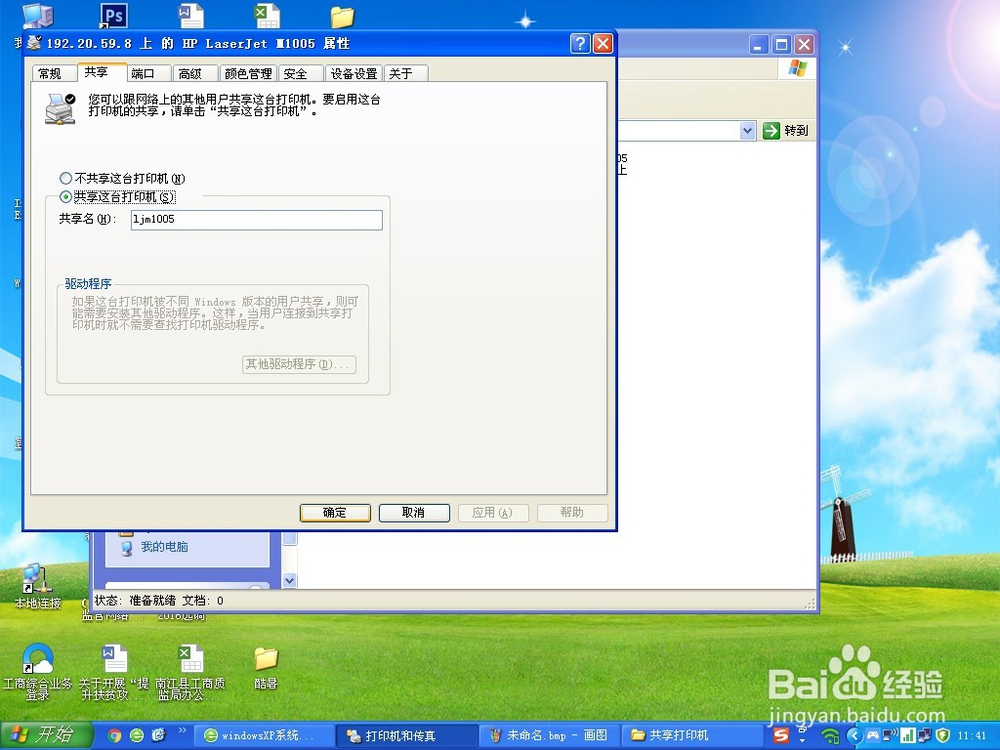Click the green 转到 go arrow
This screenshot has height=750, width=1000.
tap(772, 131)
